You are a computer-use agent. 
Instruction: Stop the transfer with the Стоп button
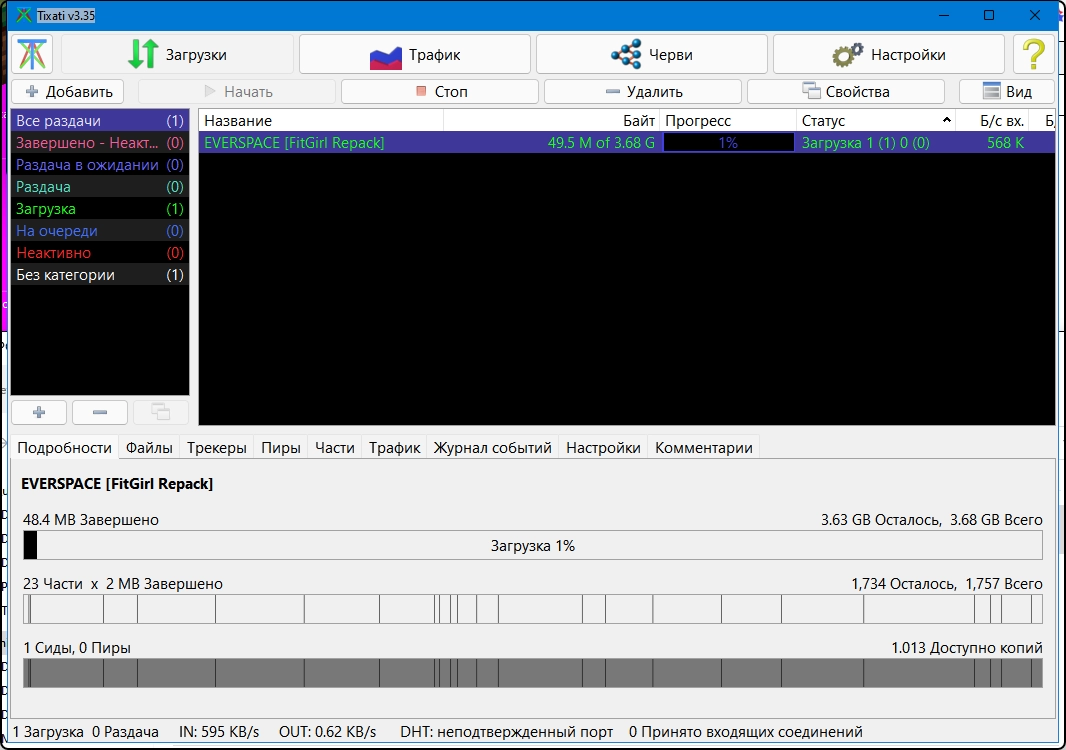441,92
